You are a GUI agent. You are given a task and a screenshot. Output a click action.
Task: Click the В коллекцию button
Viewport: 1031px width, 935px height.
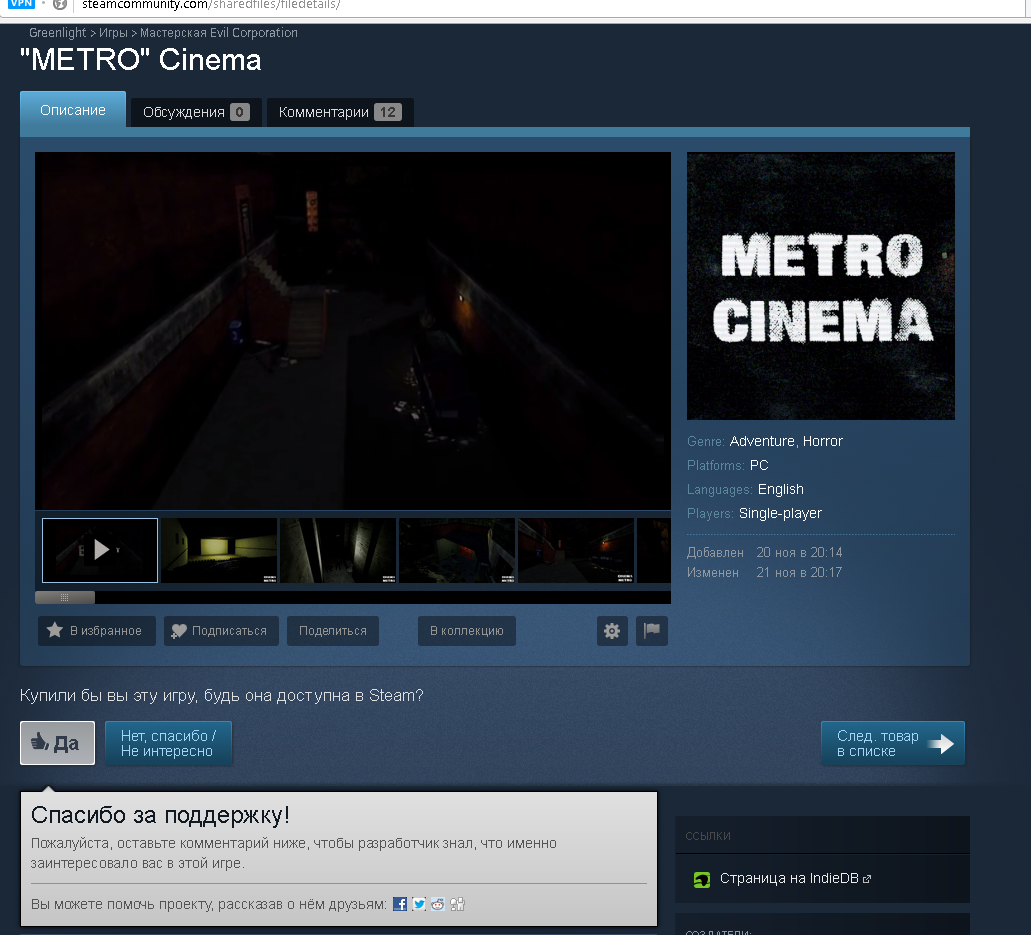pos(467,631)
